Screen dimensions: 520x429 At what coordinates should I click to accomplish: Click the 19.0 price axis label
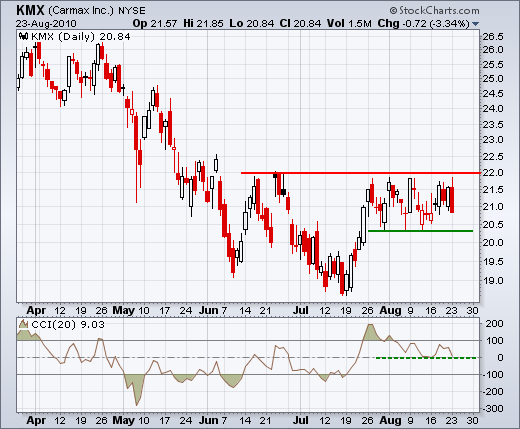tap(493, 281)
